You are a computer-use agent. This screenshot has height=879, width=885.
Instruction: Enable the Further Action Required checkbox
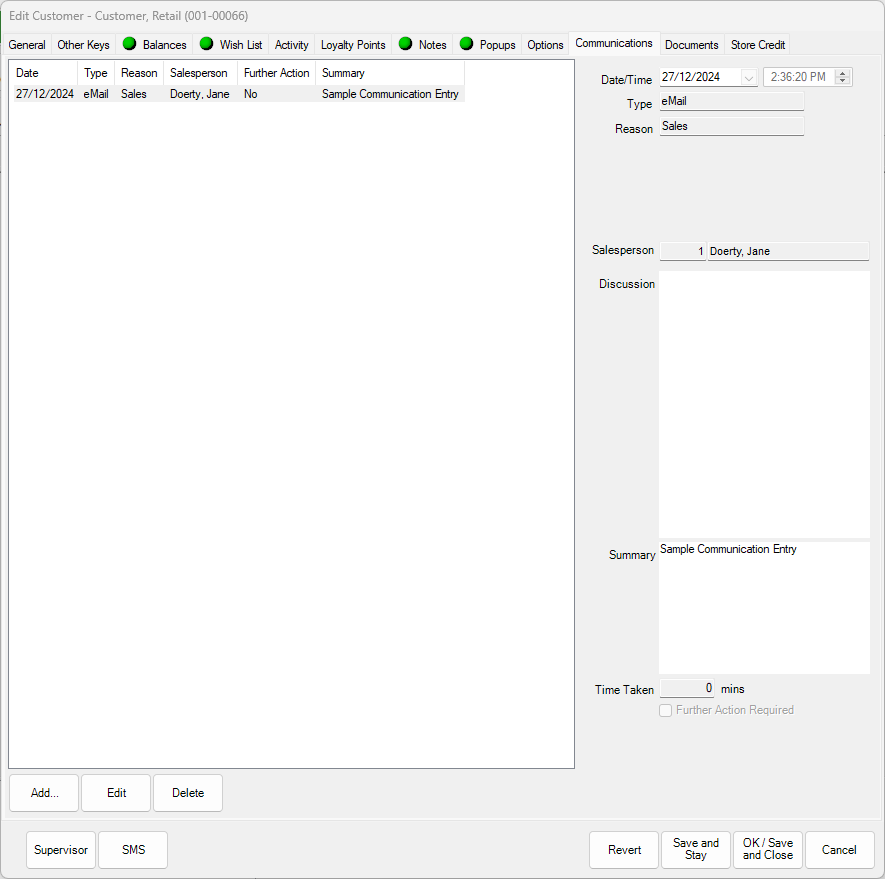click(x=665, y=710)
